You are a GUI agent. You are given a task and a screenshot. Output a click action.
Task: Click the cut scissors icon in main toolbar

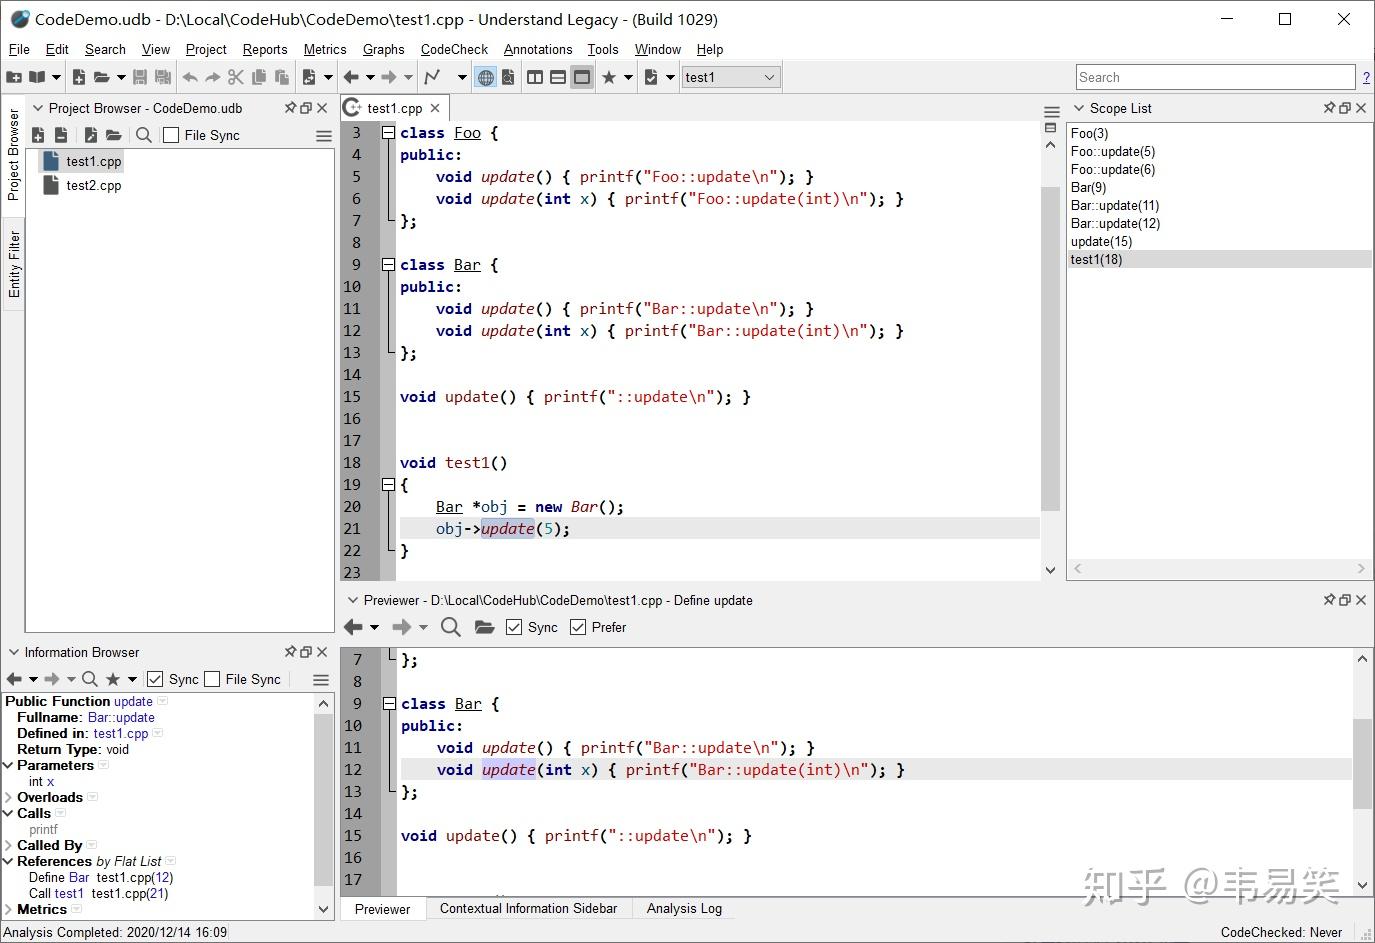[236, 77]
